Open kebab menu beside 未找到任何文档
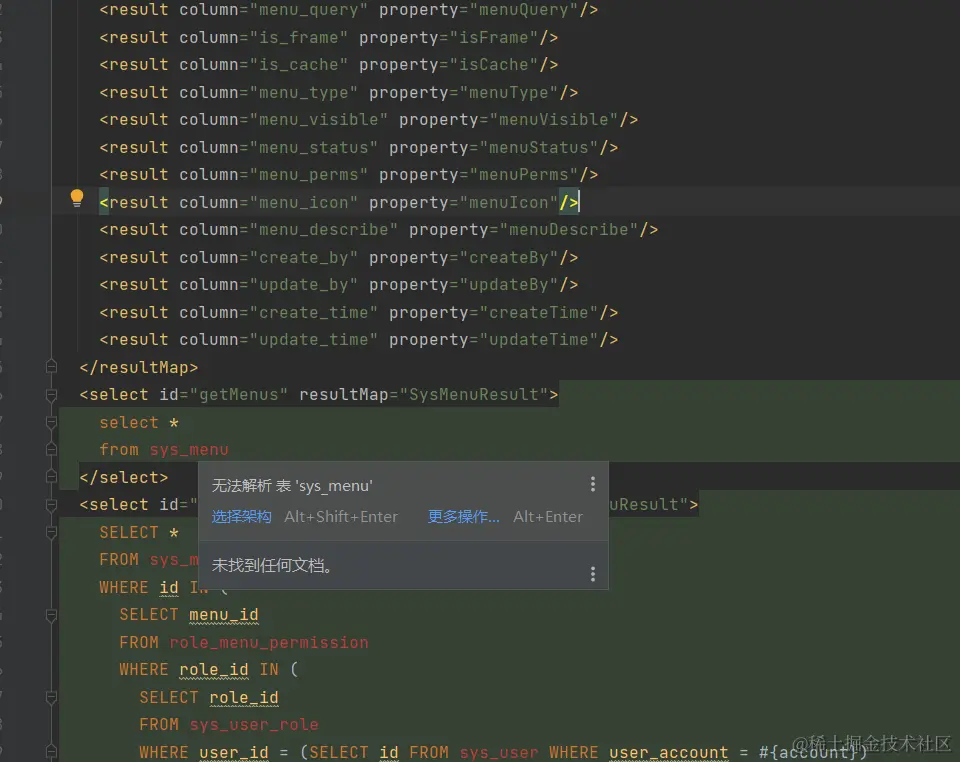The height and width of the screenshot is (762, 960). [x=593, y=573]
